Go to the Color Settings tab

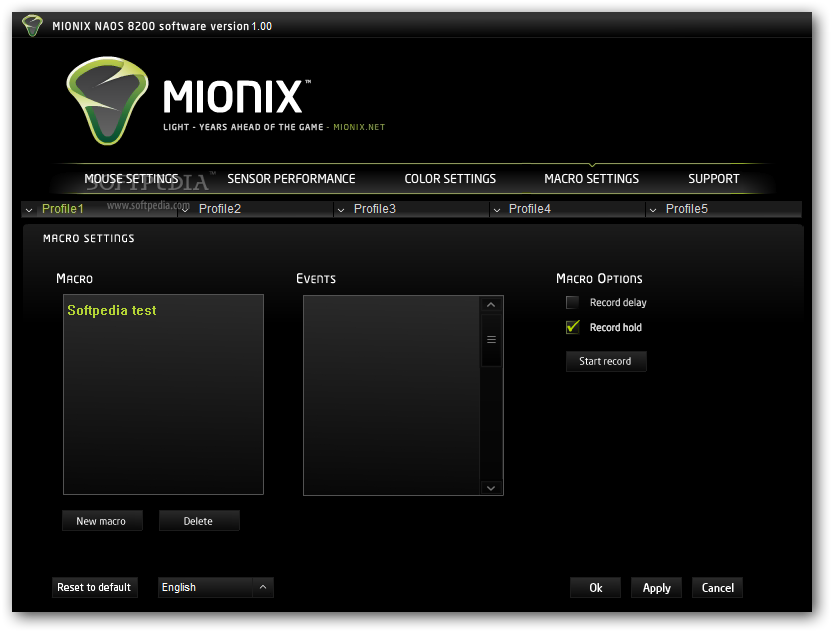tap(450, 179)
